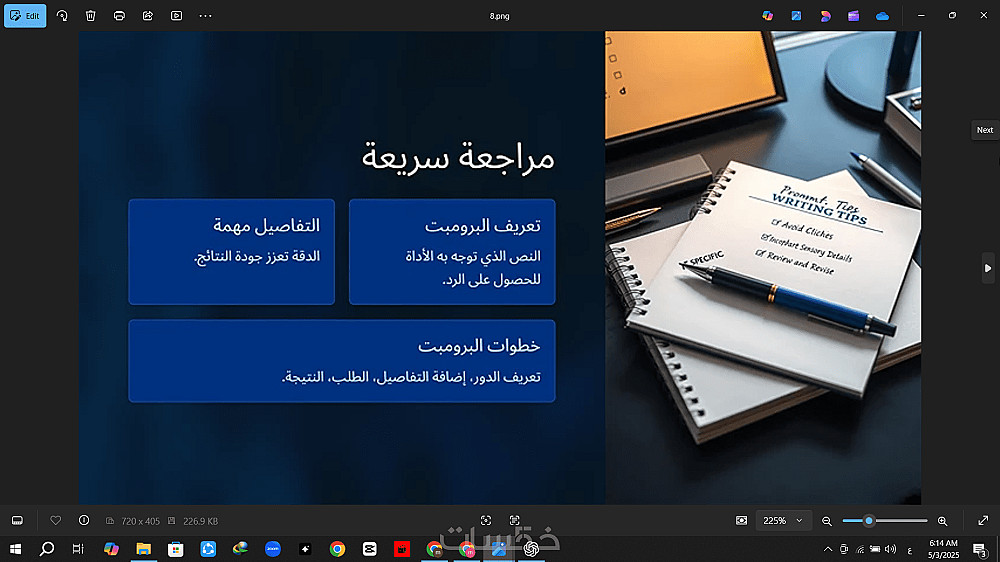Image resolution: width=1000 pixels, height=562 pixels.
Task: Go to the next photo arrow
Action: 988,269
